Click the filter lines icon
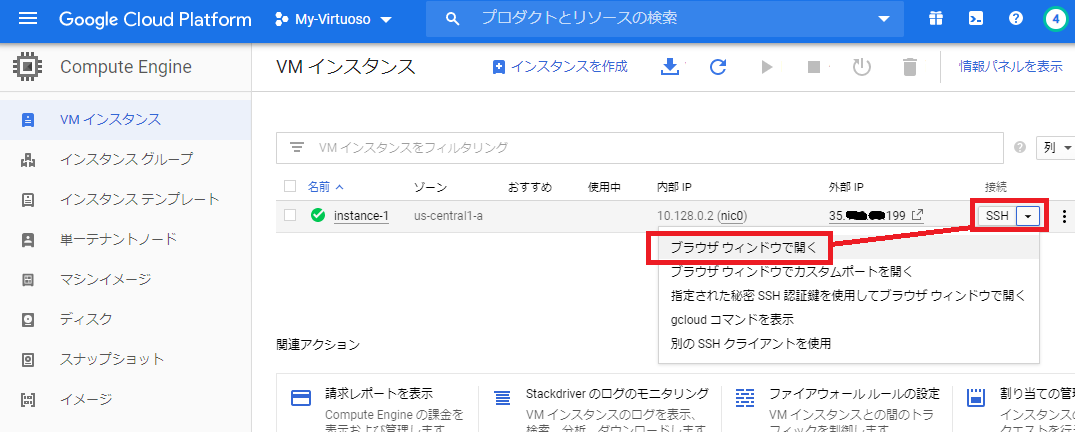1075x432 pixels. coord(297,147)
